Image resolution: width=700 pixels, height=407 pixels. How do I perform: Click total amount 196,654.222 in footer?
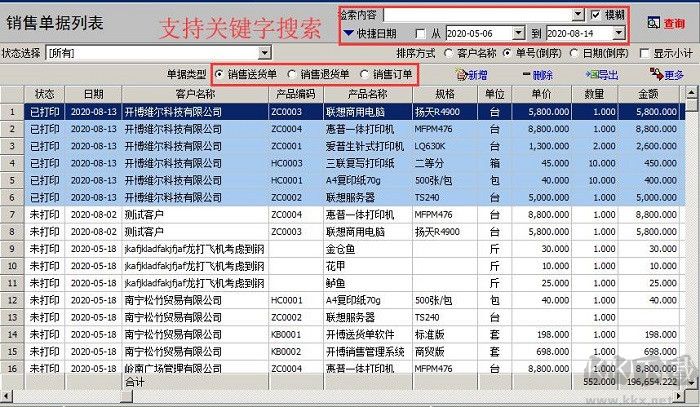652,382
